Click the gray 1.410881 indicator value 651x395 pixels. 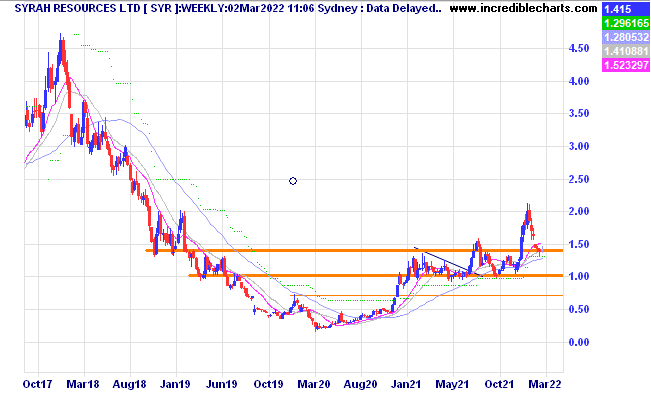tap(626, 51)
